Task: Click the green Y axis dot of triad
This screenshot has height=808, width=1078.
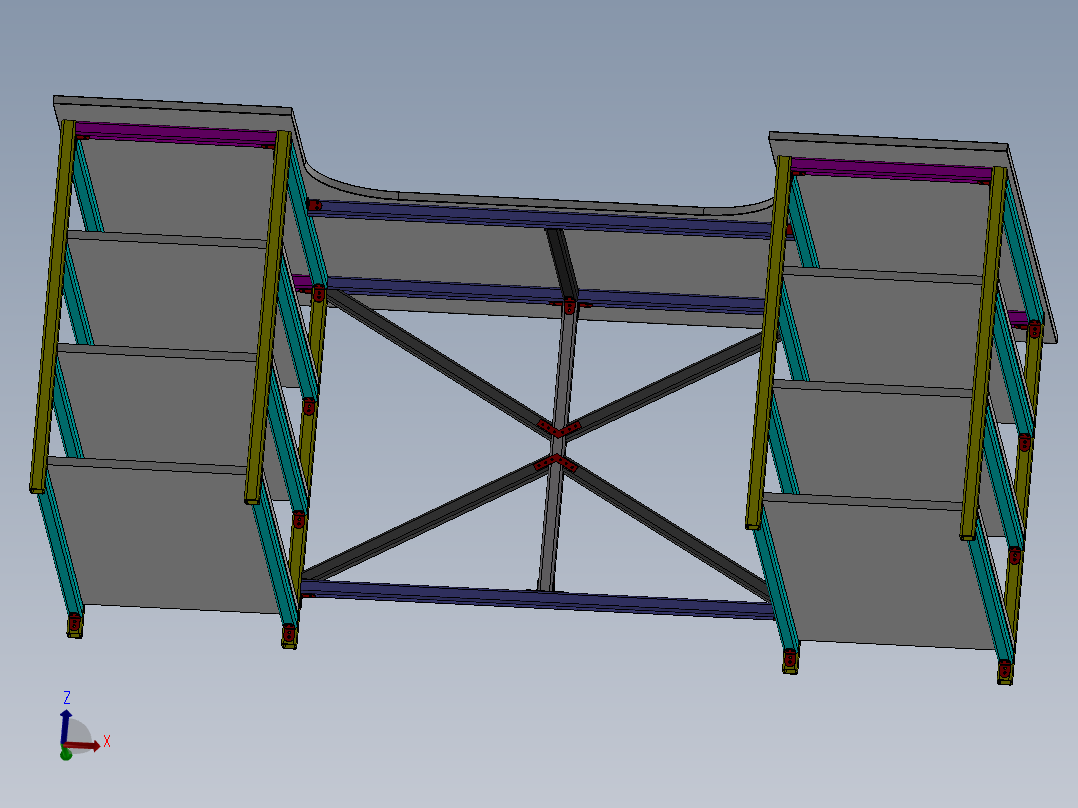Action: tap(66, 754)
